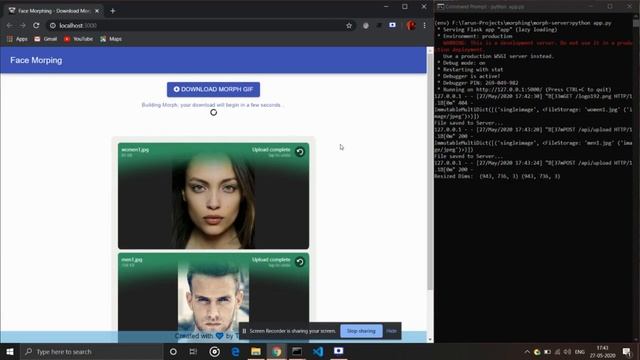The height and width of the screenshot is (360, 640).
Task: Click the men1.jpg face thumbnail
Action: click(x=213, y=297)
